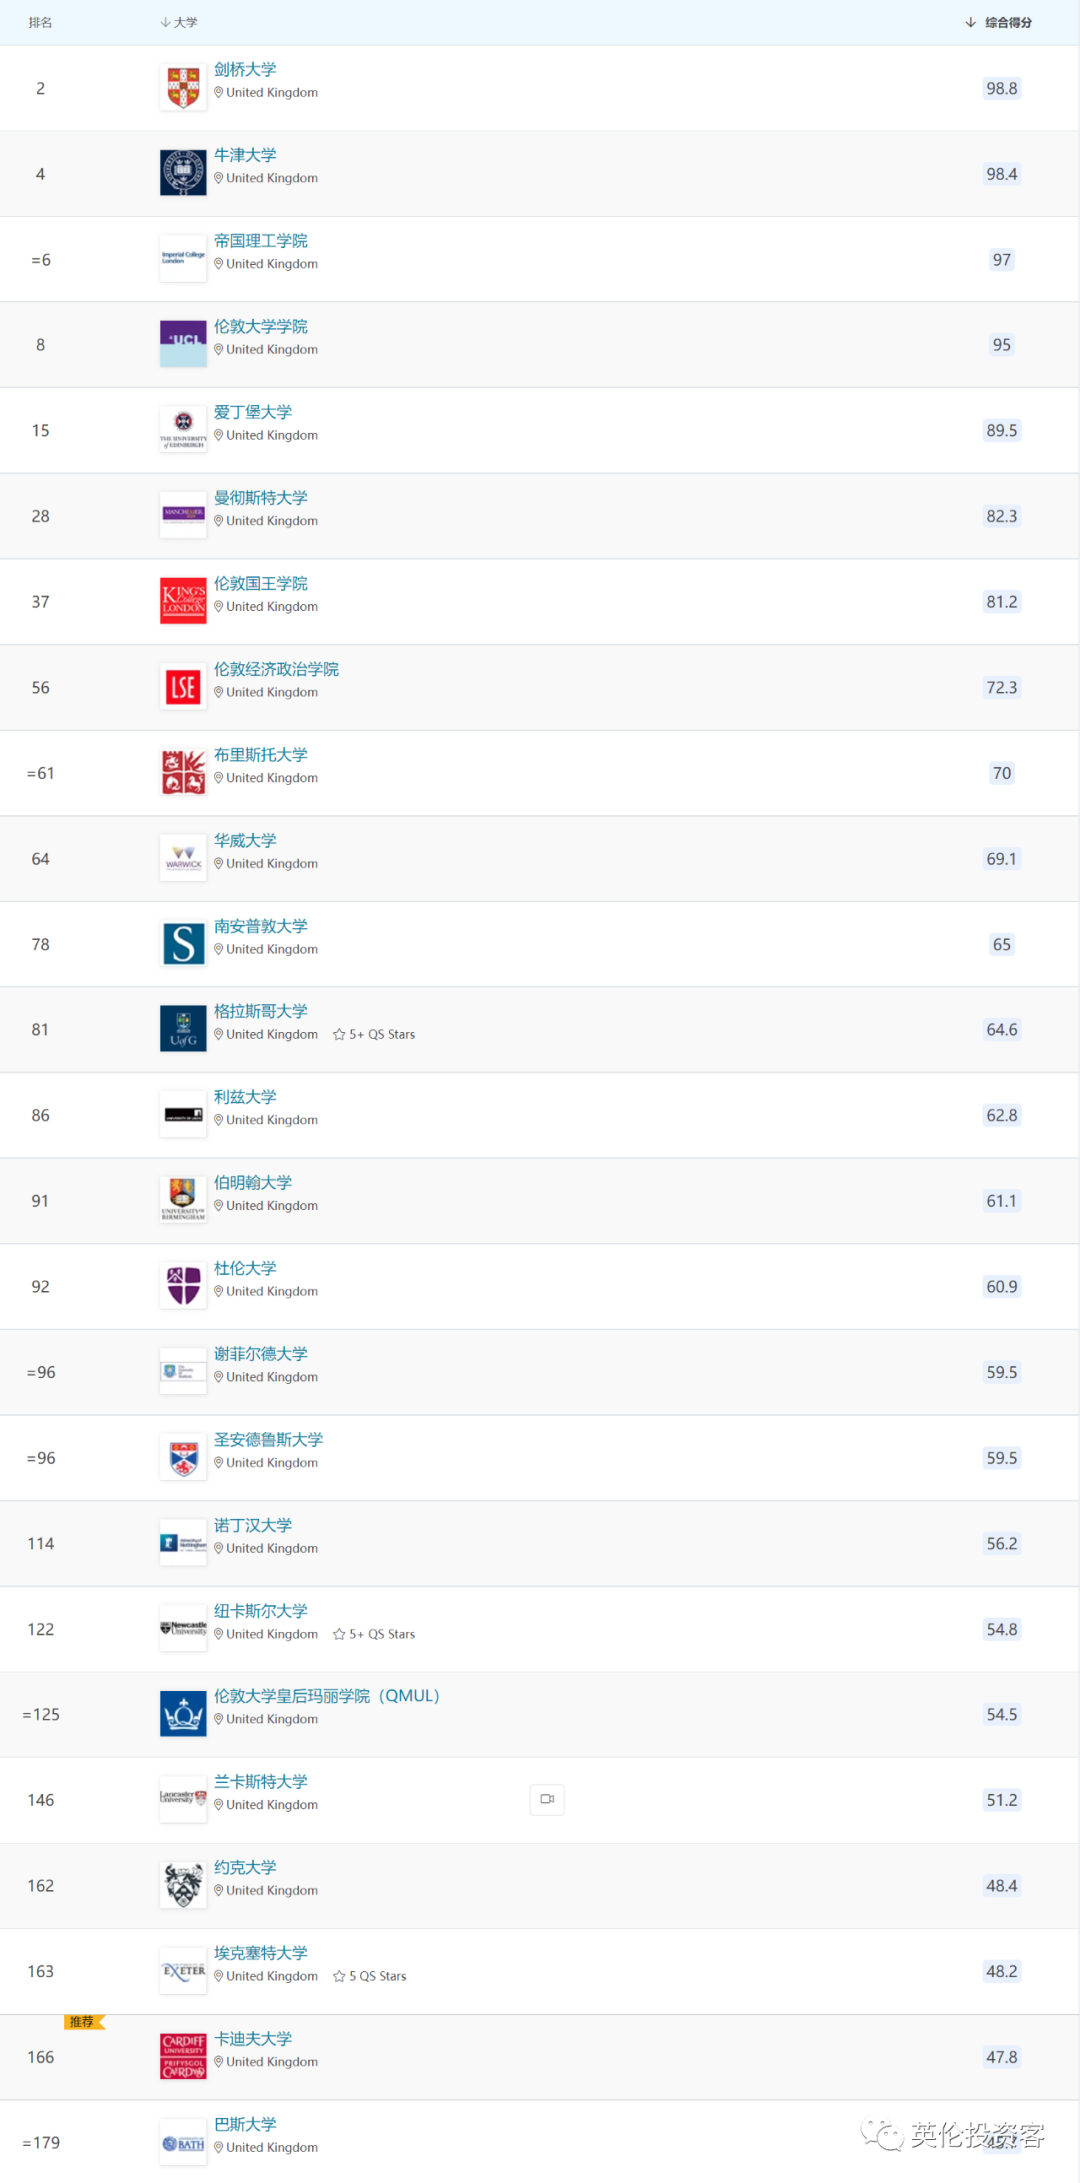1080x2183 pixels.
Task: Sort by 综合得分 column header arrow
Action: click(970, 22)
